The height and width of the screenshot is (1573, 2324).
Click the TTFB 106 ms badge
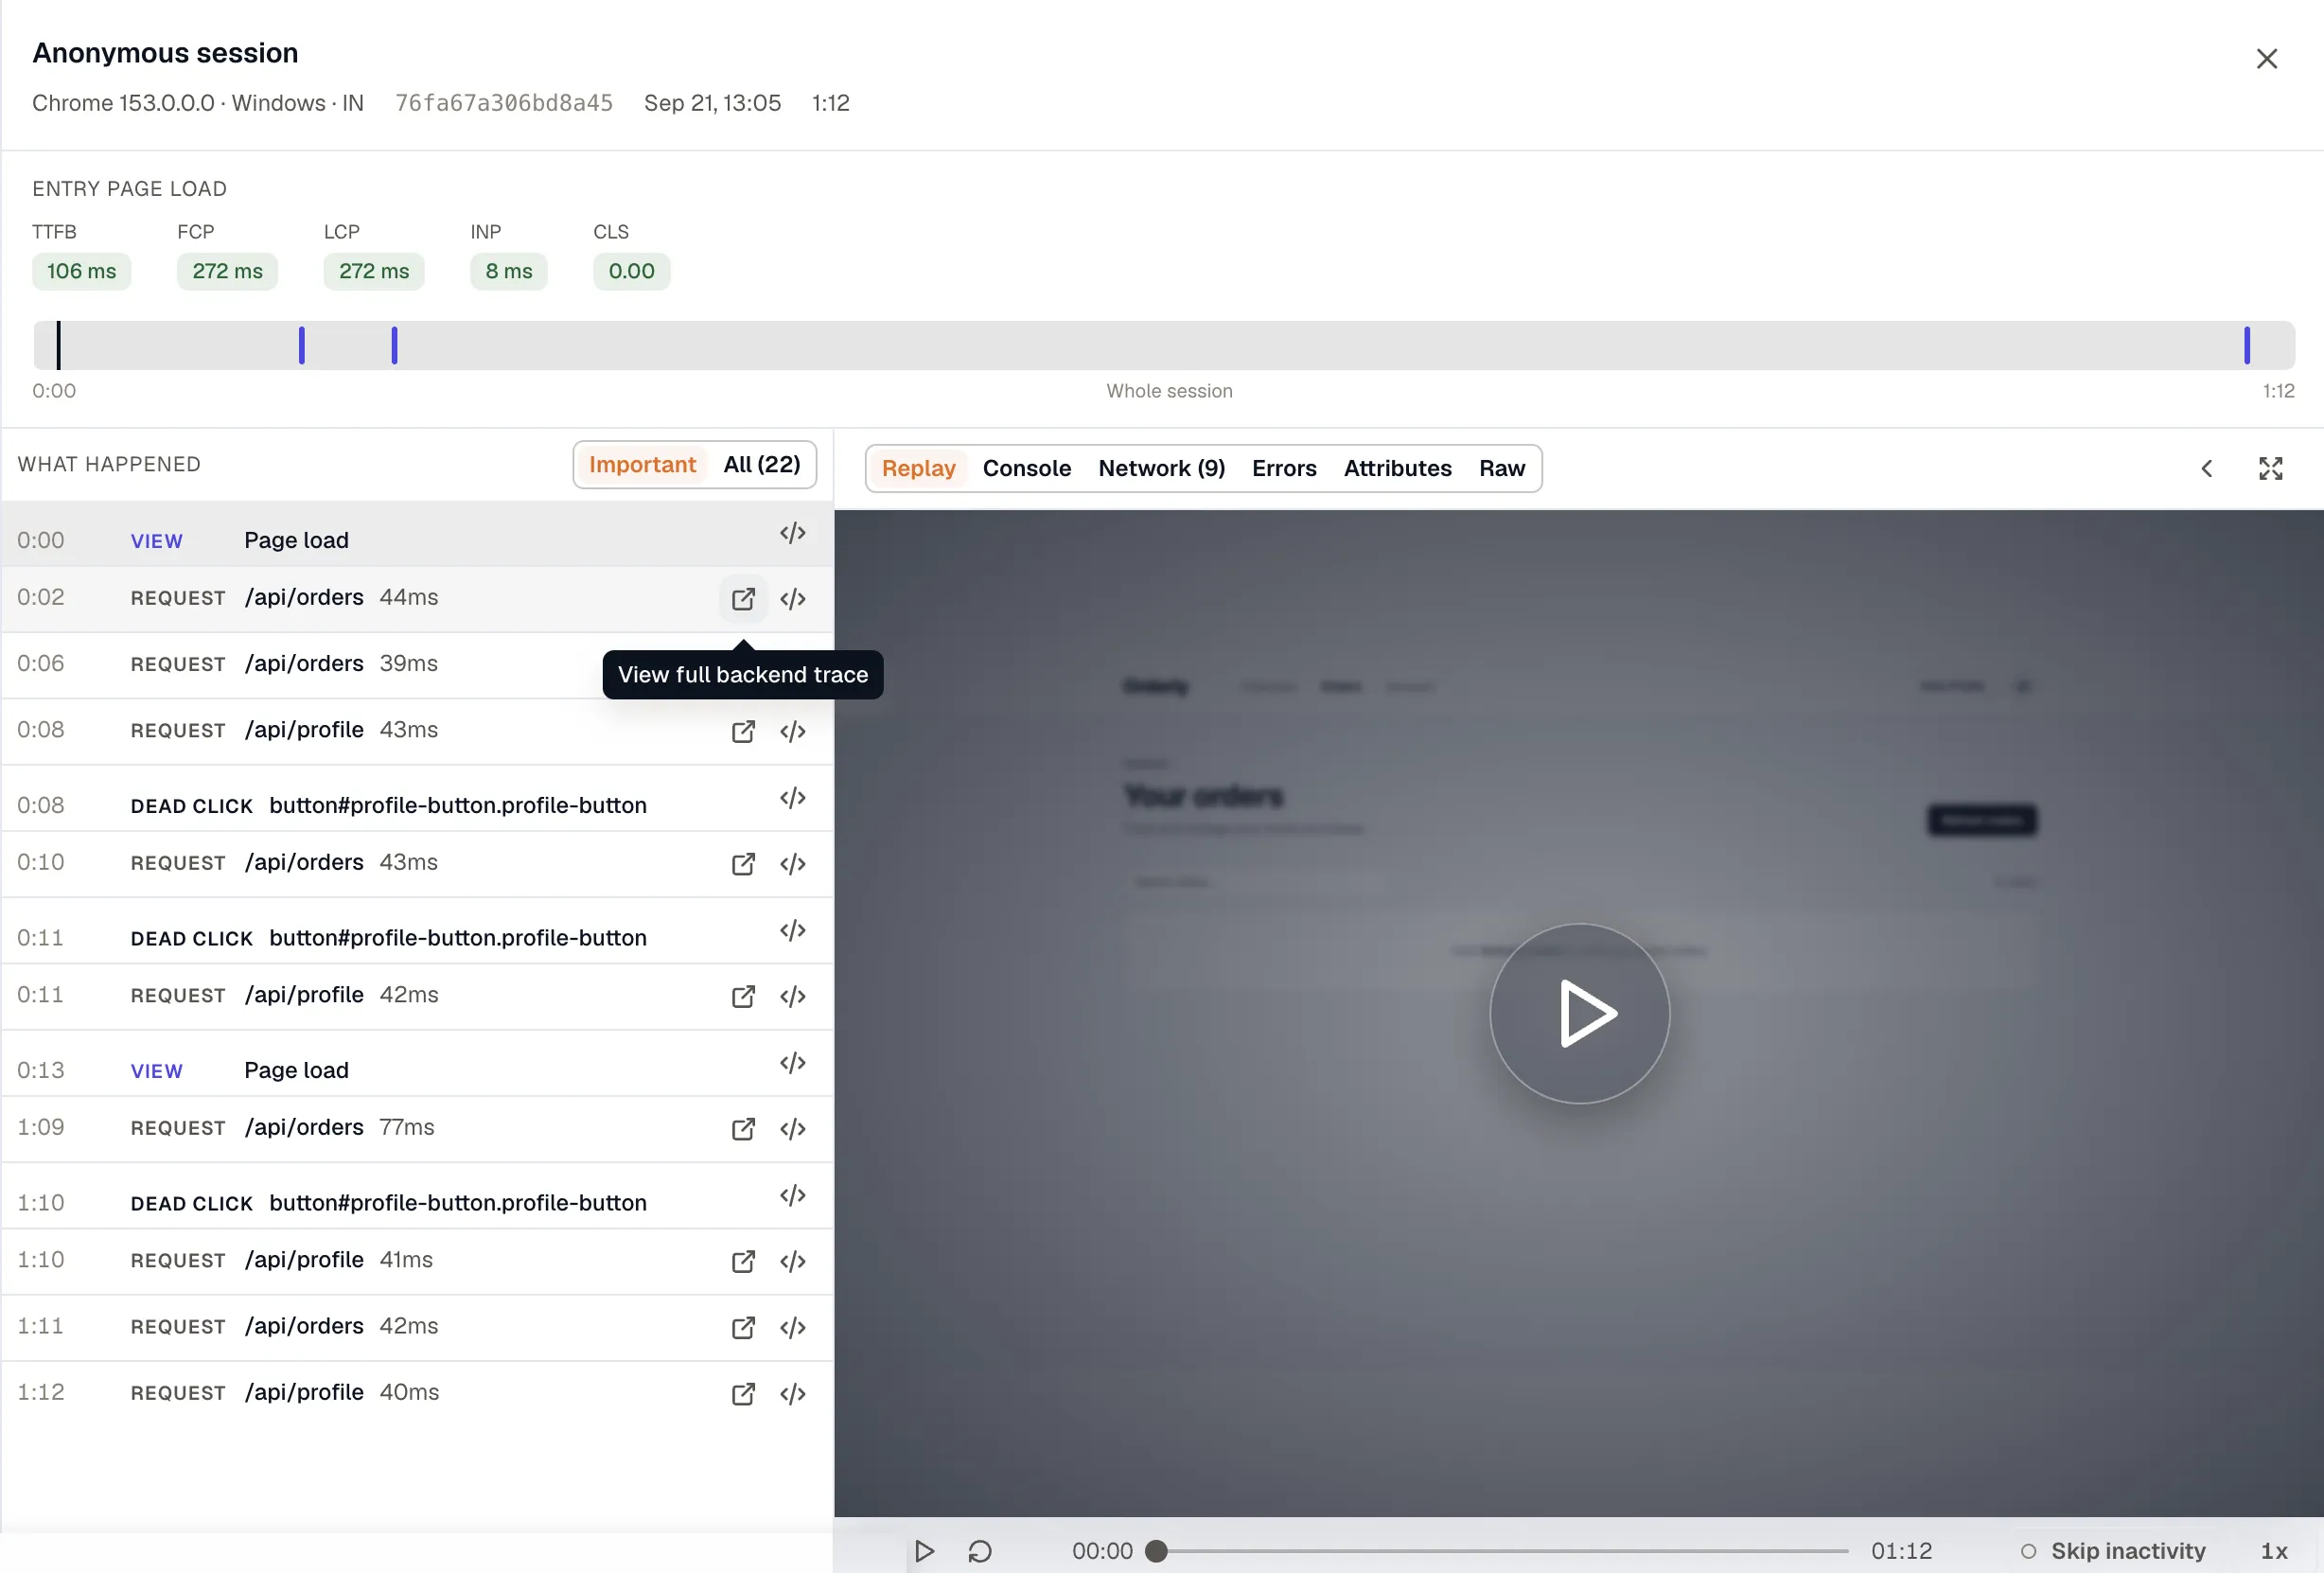pos(81,271)
